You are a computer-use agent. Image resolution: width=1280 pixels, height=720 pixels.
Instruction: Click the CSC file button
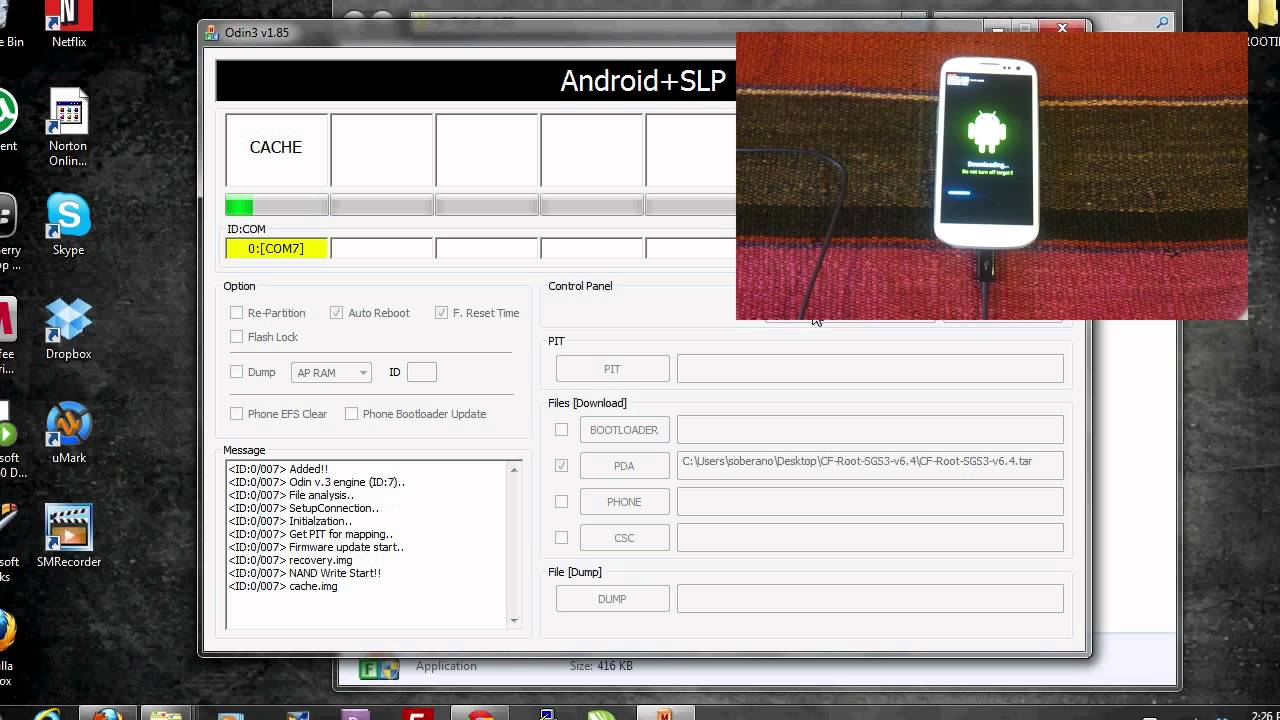click(624, 538)
